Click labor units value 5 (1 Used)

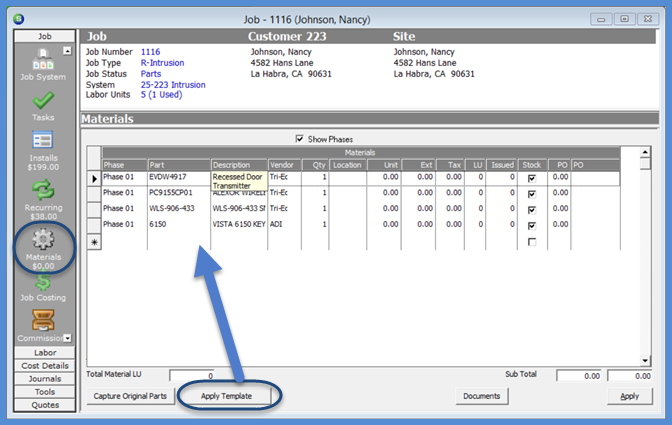(x=162, y=95)
